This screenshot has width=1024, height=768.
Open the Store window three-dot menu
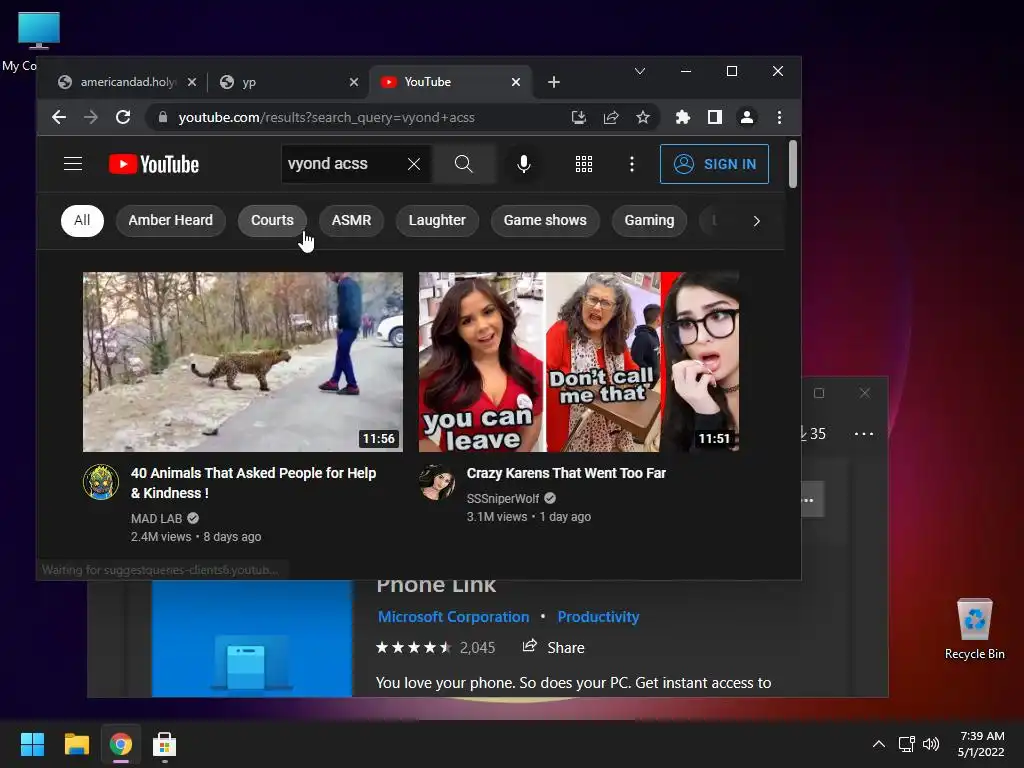[x=864, y=434]
